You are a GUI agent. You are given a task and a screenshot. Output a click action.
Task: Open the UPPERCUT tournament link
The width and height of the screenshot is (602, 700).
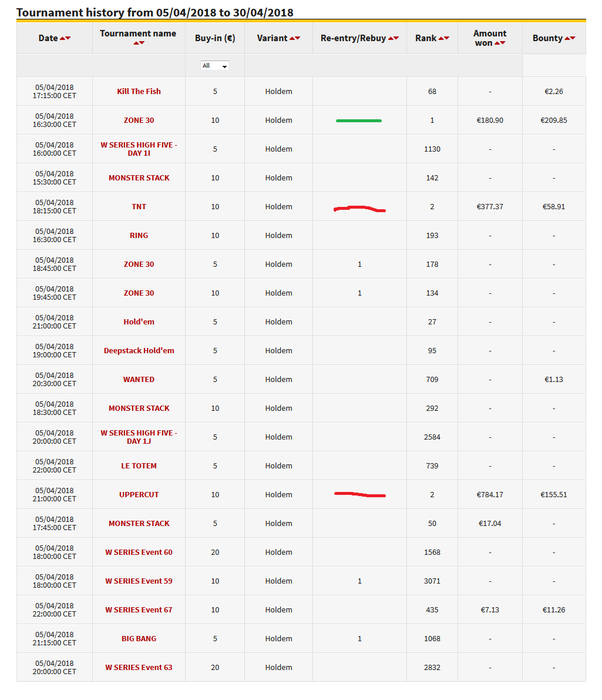click(x=139, y=495)
